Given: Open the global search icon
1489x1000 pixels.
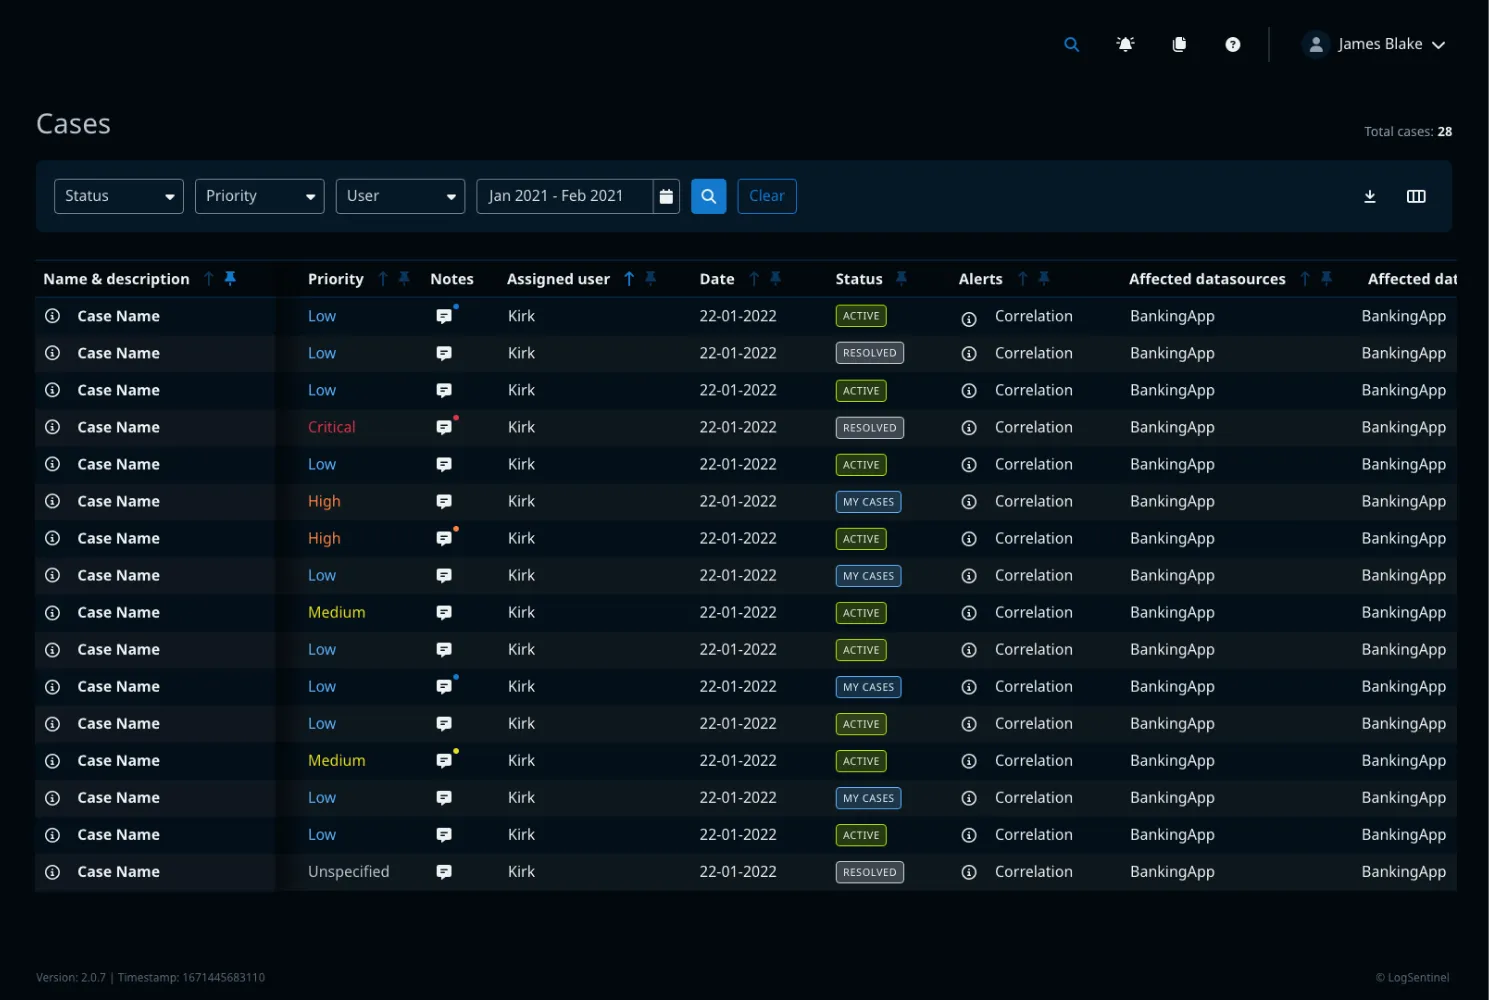Looking at the screenshot, I should point(1071,44).
